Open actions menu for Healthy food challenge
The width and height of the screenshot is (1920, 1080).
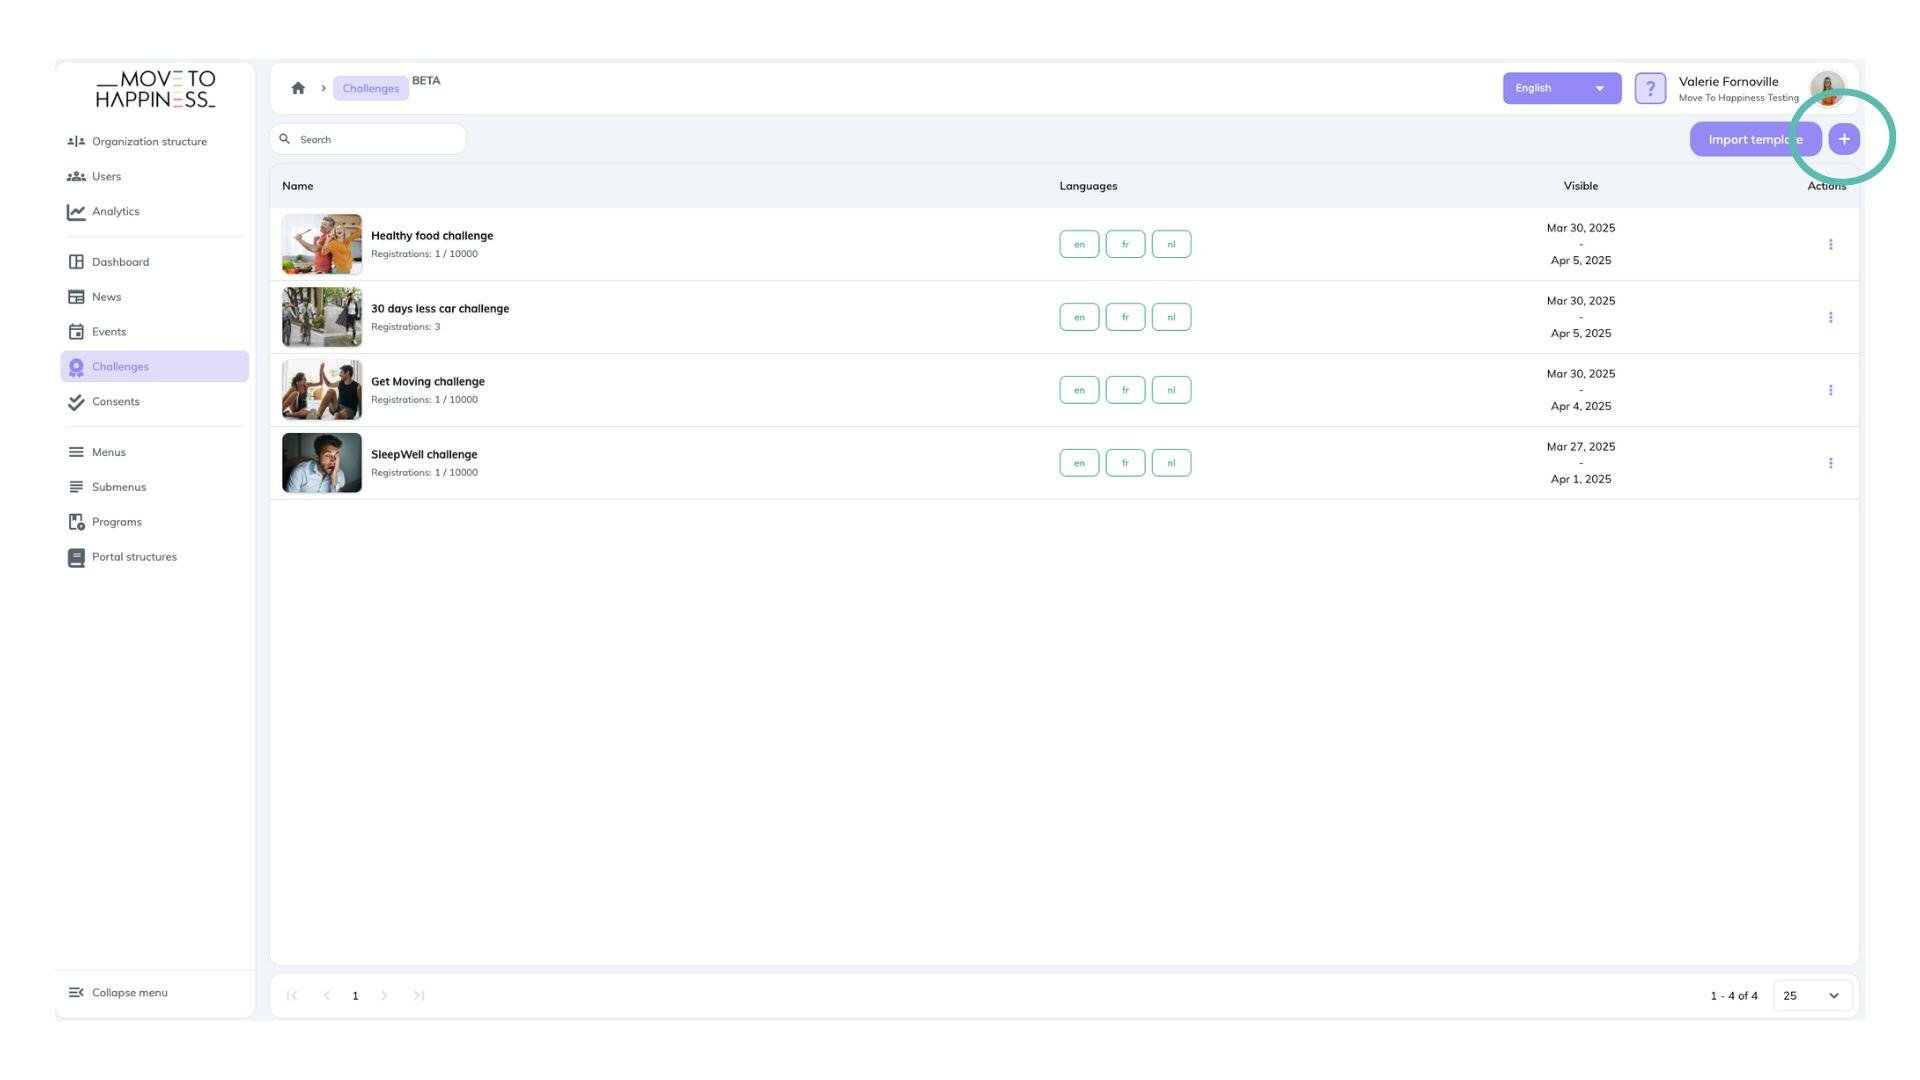(1830, 244)
